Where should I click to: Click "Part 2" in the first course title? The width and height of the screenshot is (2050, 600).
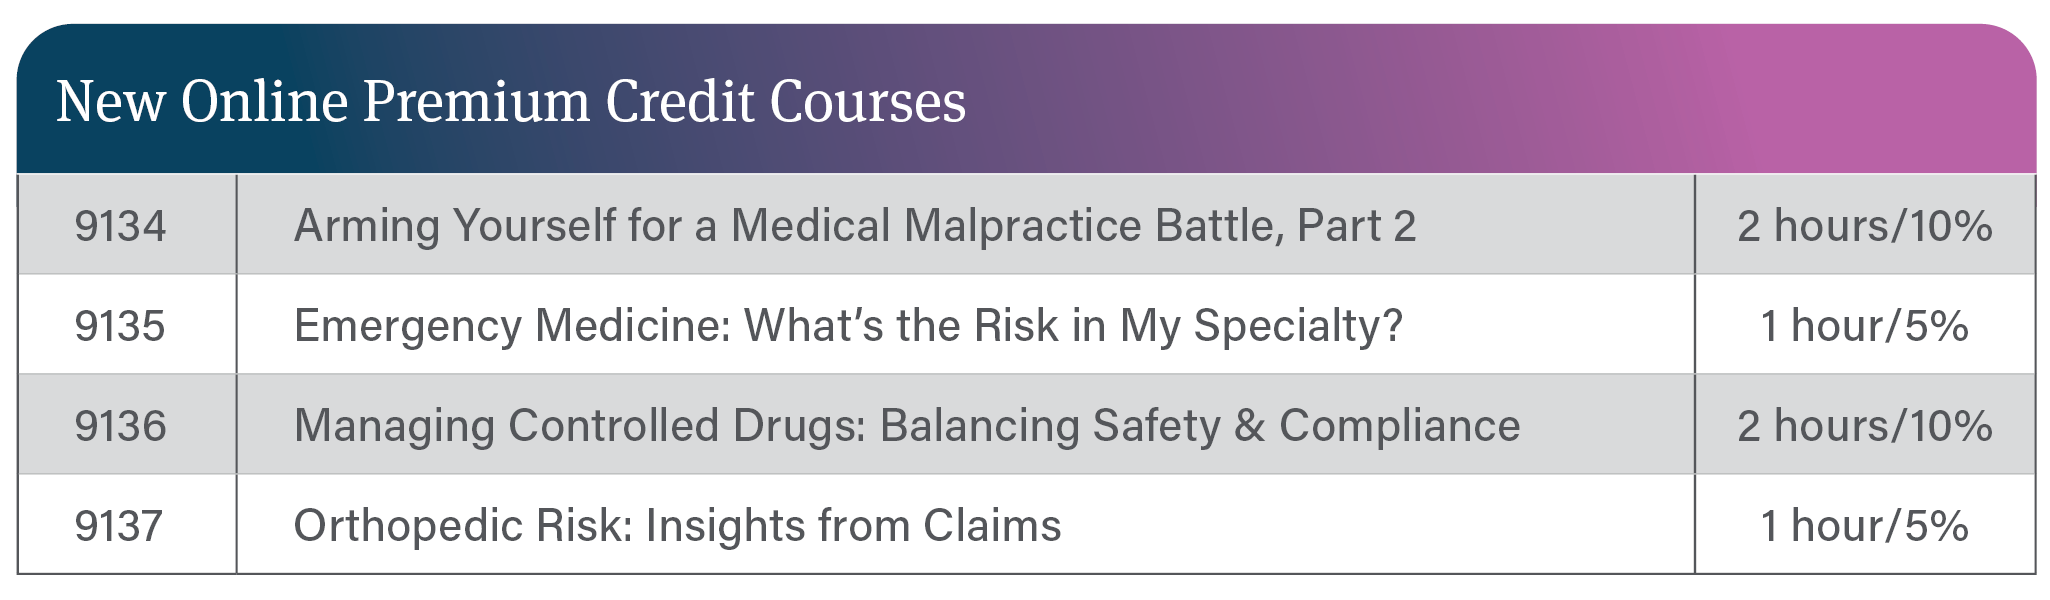click(1356, 226)
